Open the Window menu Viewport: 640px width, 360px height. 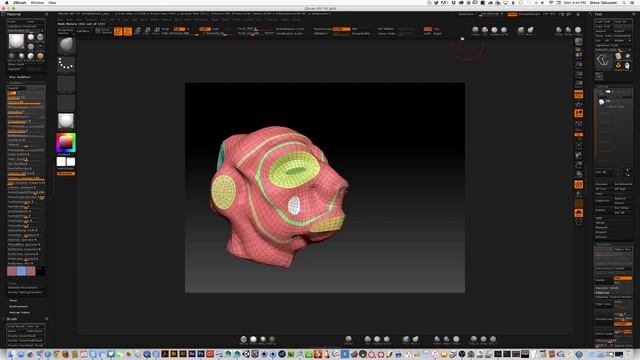pos(37,2)
